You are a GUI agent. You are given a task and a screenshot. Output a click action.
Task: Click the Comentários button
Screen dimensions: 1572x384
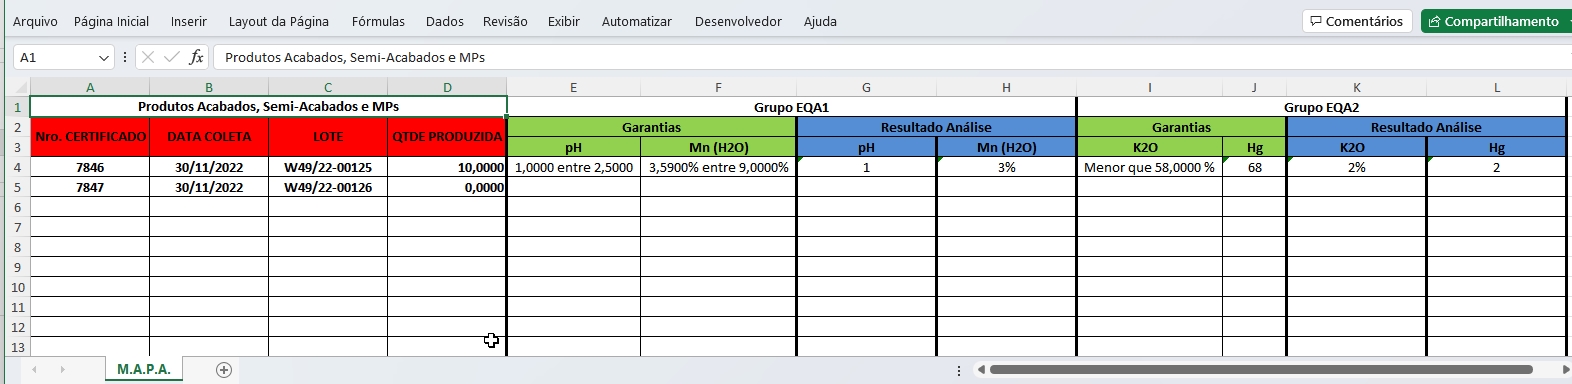pos(1357,21)
